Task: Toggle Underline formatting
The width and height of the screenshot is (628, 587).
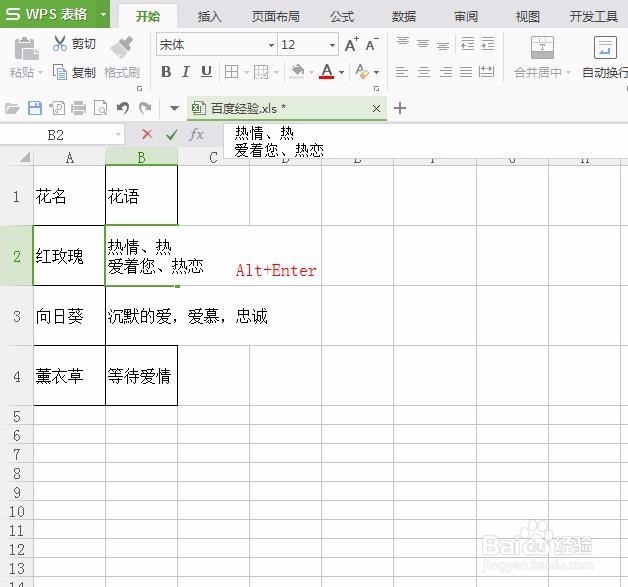Action: click(x=206, y=72)
